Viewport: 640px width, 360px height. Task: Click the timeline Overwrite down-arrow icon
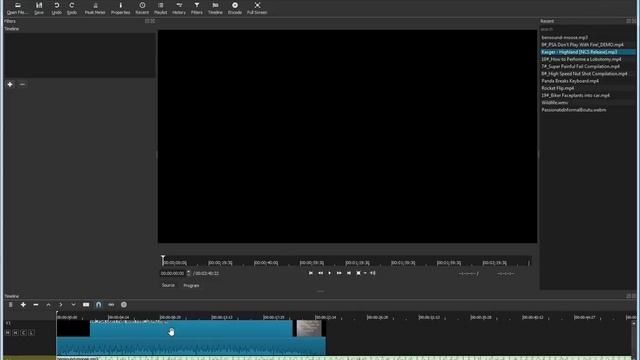pos(73,304)
